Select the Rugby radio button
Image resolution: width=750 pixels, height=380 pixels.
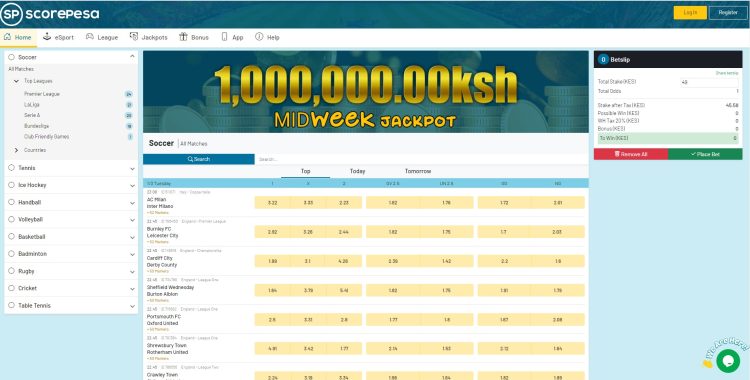pos(11,271)
